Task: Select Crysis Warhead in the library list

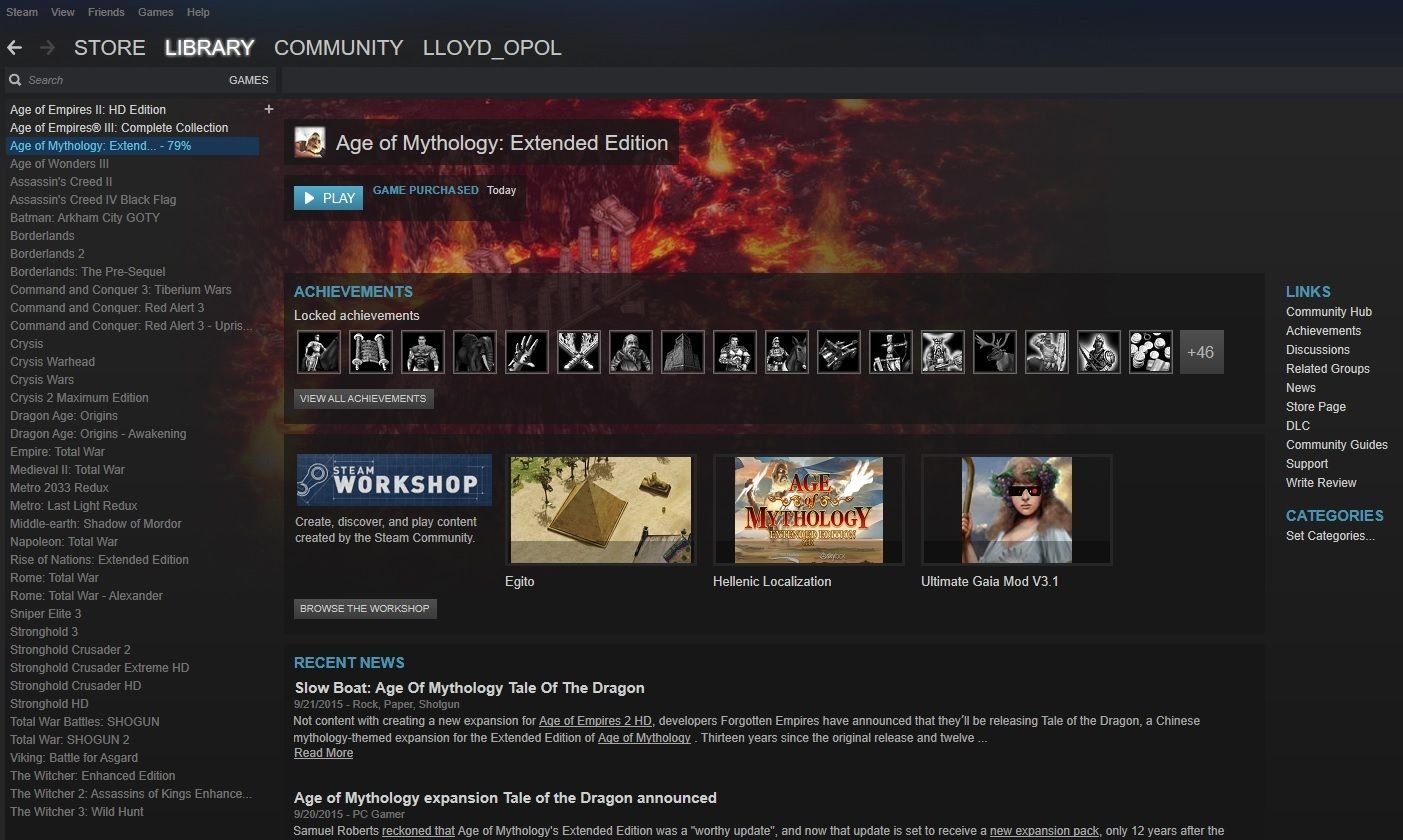Action: tap(53, 362)
